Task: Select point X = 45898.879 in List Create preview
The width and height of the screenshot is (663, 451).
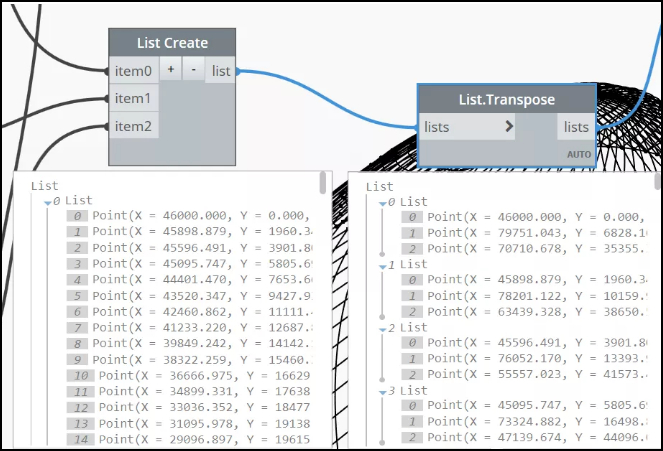Action: 189,232
